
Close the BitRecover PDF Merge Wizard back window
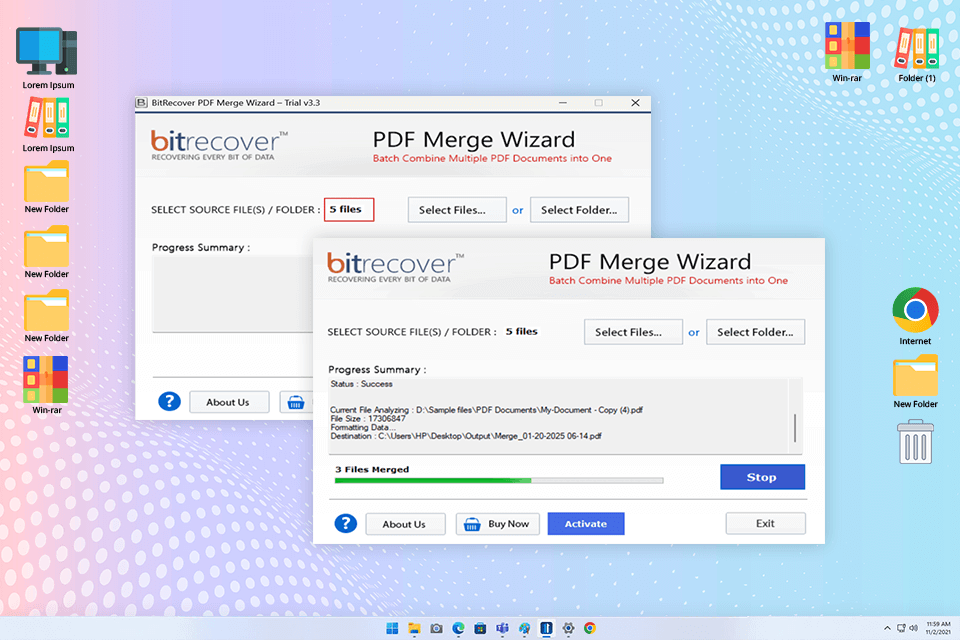click(636, 103)
